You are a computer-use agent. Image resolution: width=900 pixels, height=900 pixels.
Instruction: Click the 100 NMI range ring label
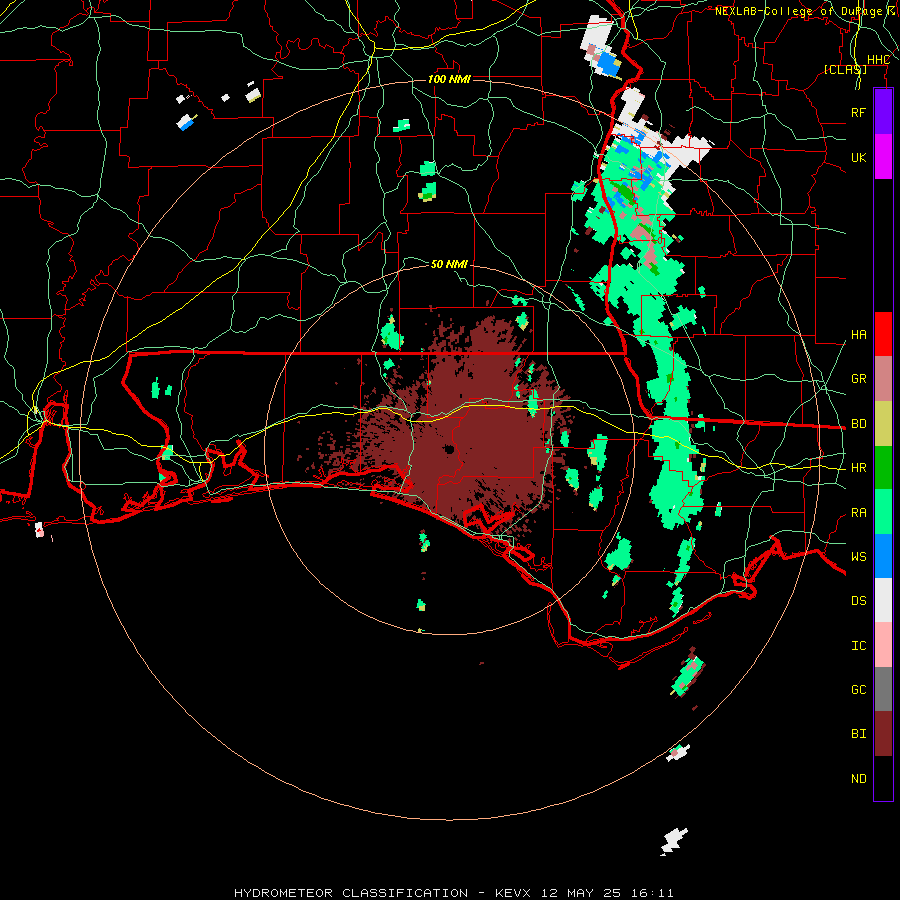[449, 79]
